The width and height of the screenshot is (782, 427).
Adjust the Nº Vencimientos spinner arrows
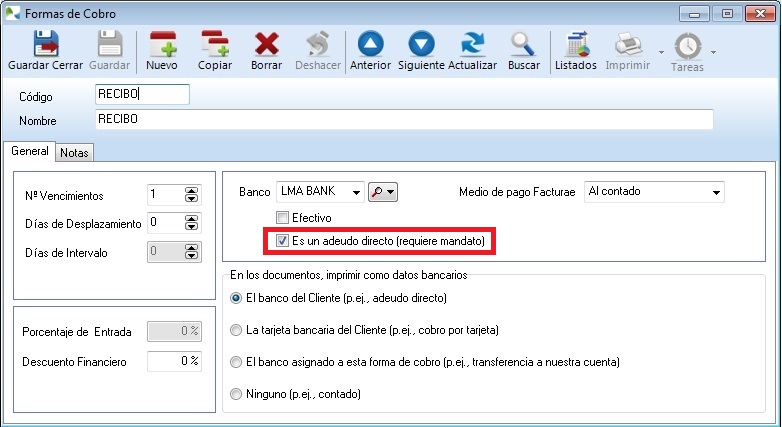pos(192,195)
